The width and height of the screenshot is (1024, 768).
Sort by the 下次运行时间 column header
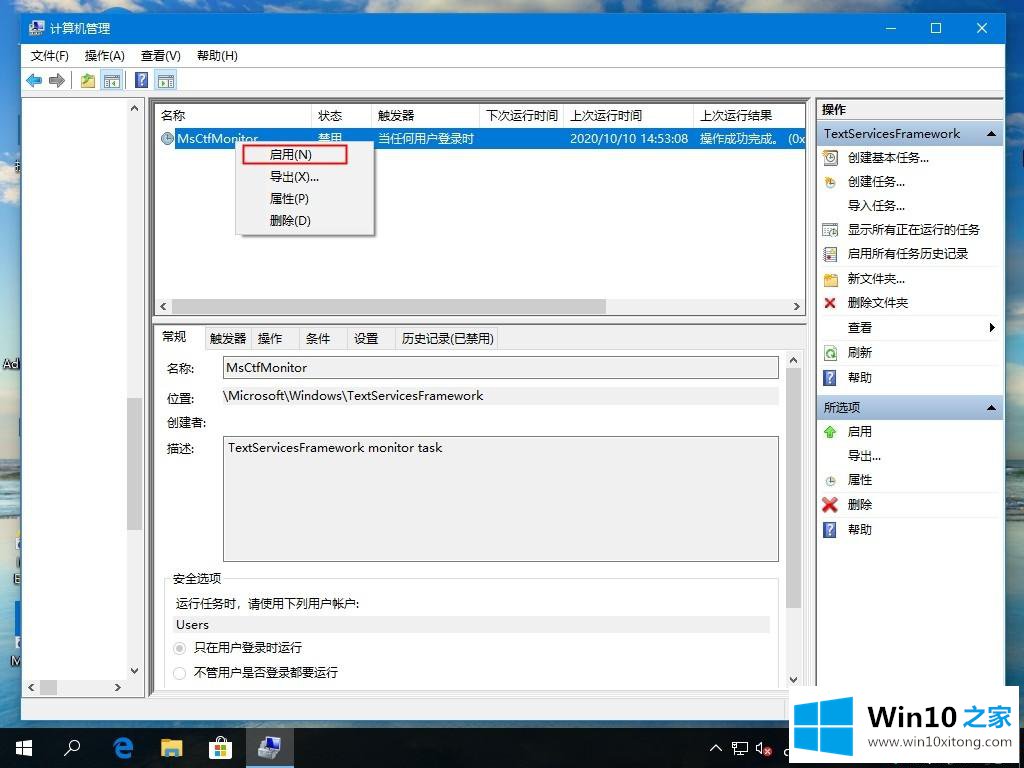tap(521, 116)
